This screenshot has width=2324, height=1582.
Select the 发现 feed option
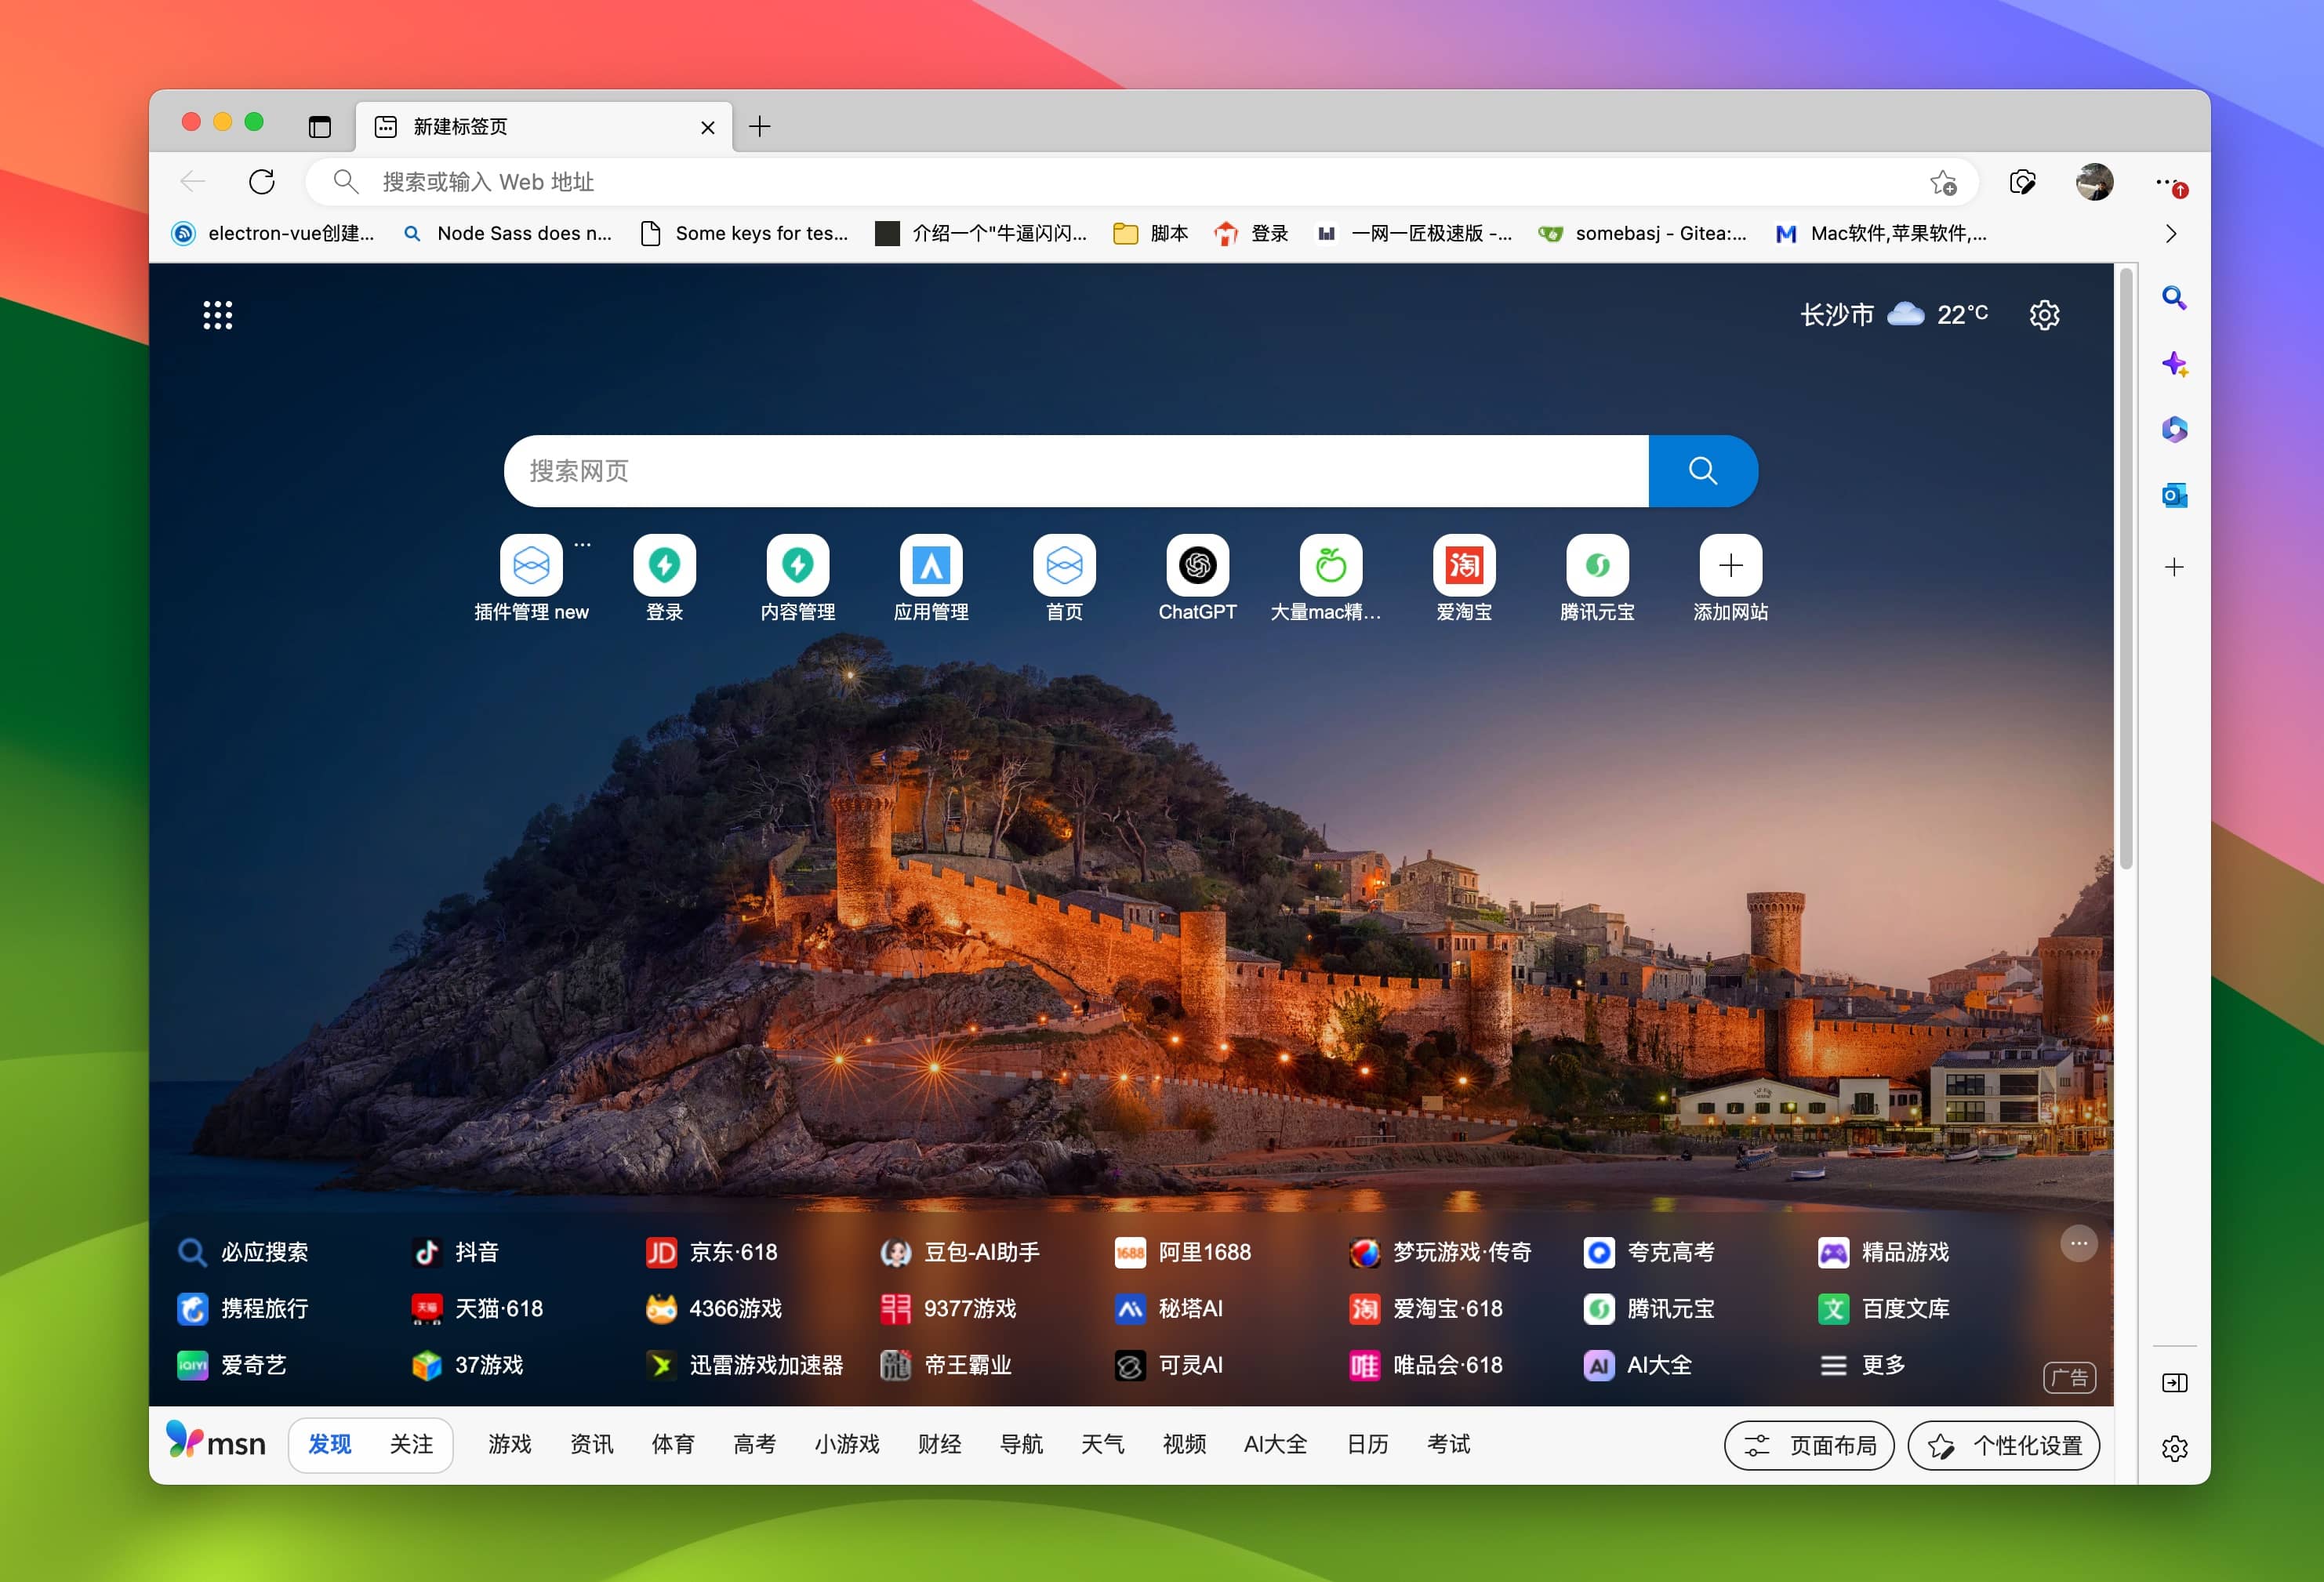tap(330, 1445)
